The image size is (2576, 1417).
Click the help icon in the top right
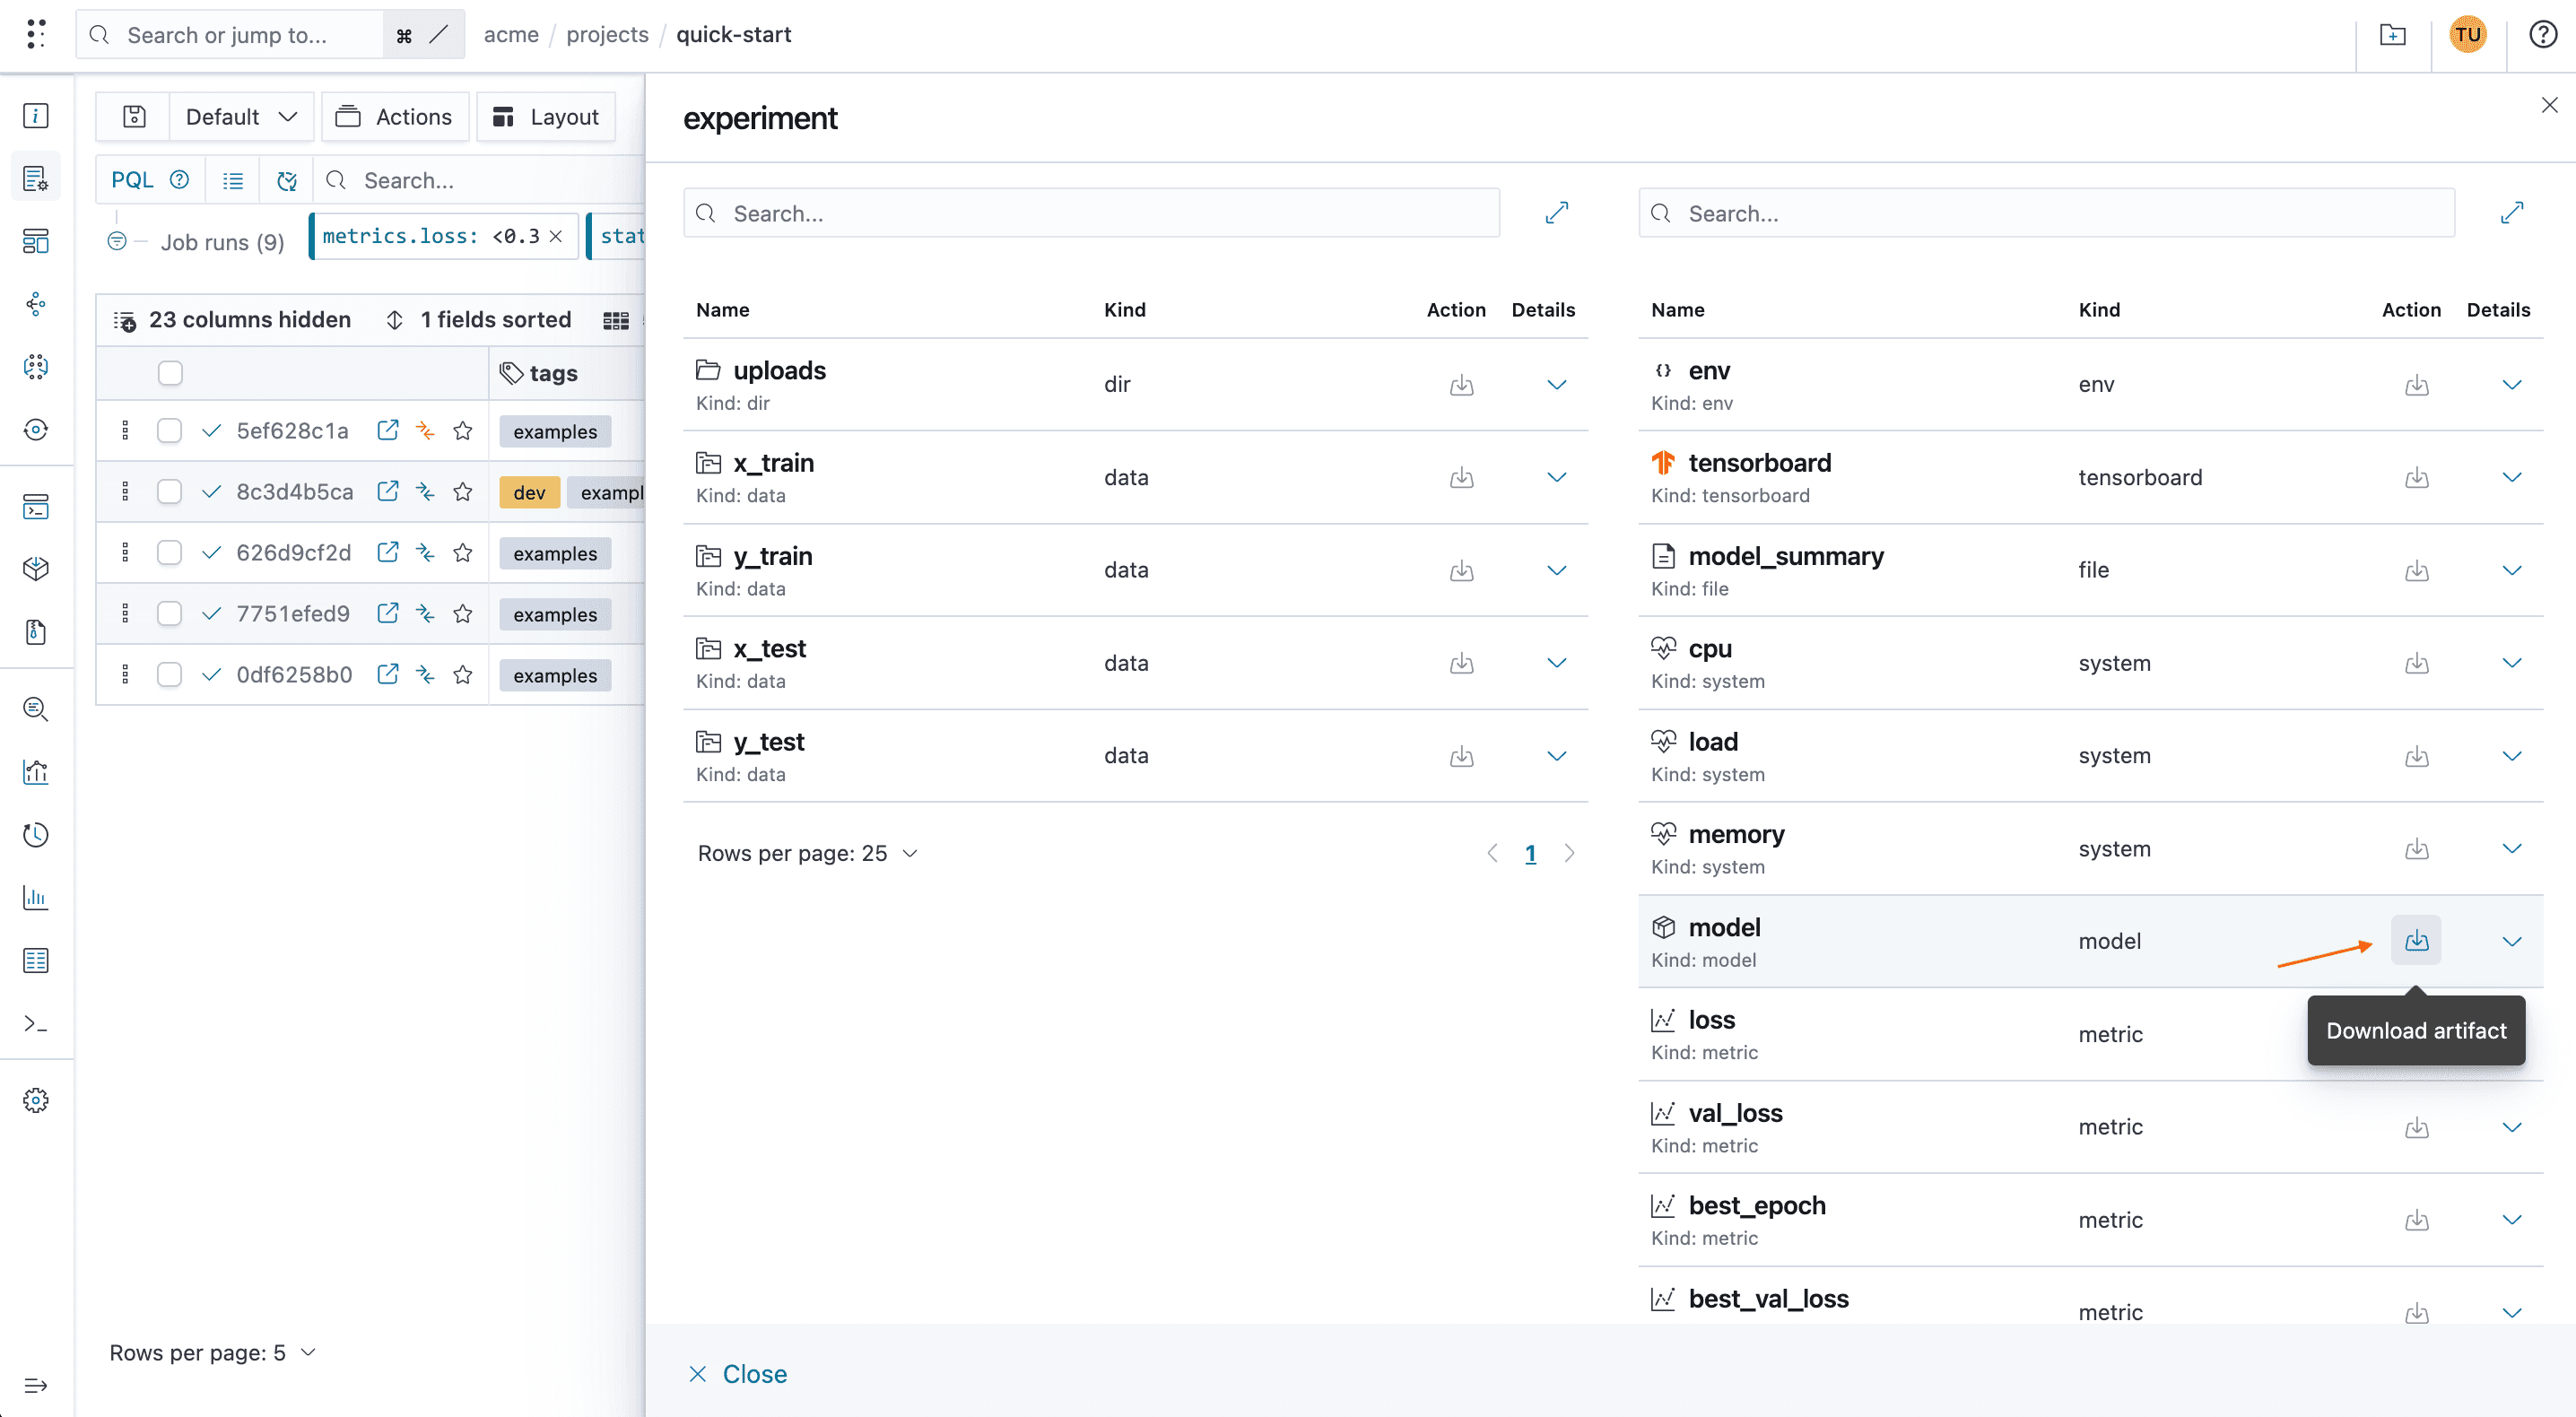2542,34
